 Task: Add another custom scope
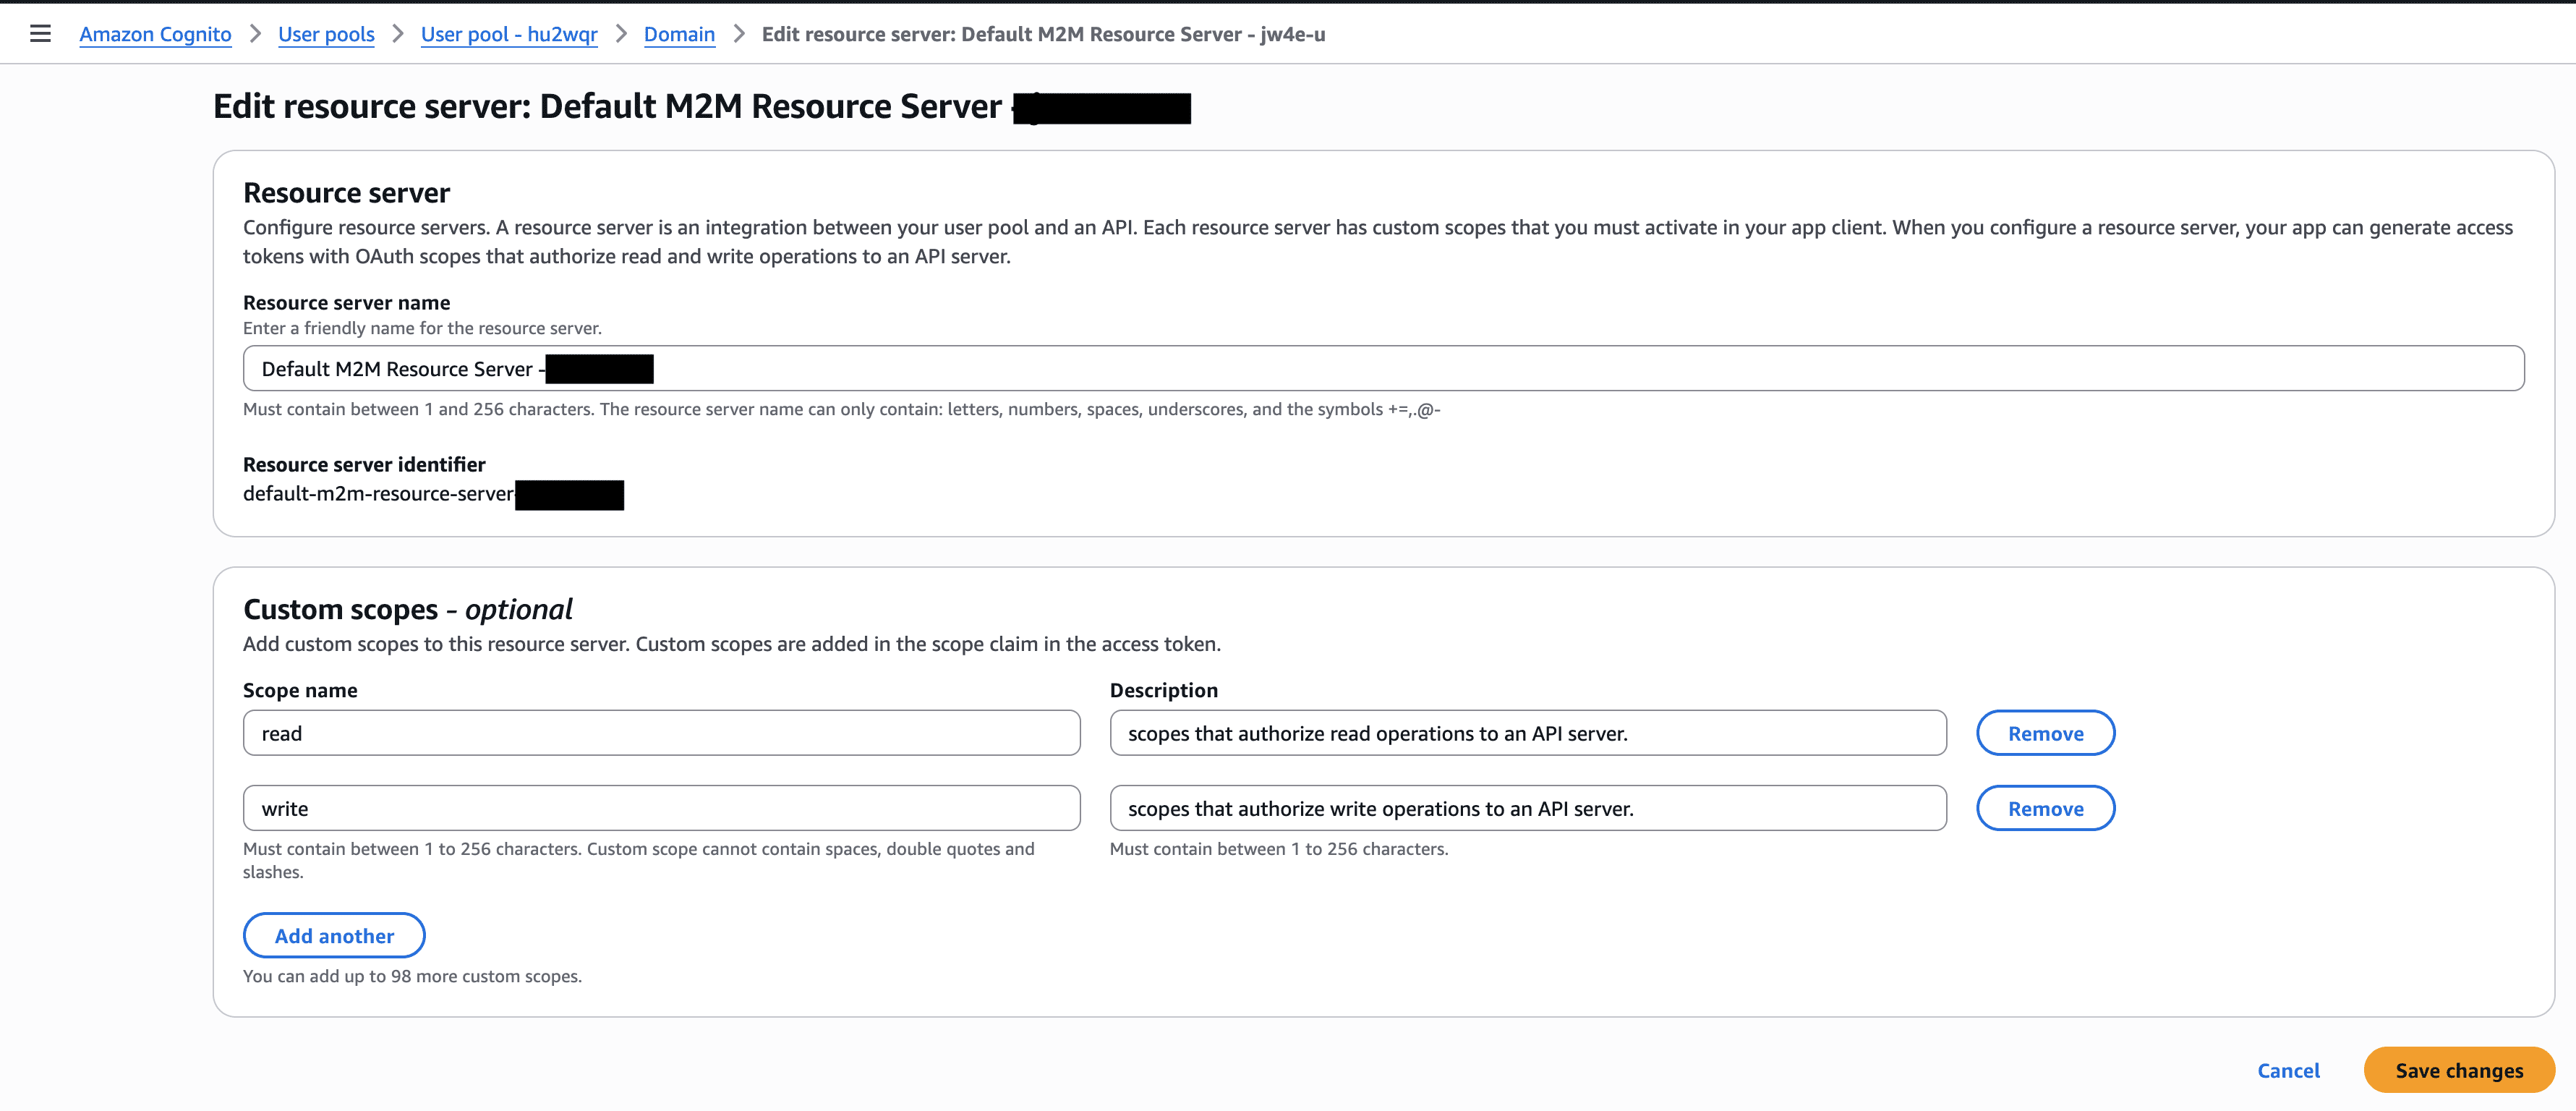coord(334,935)
